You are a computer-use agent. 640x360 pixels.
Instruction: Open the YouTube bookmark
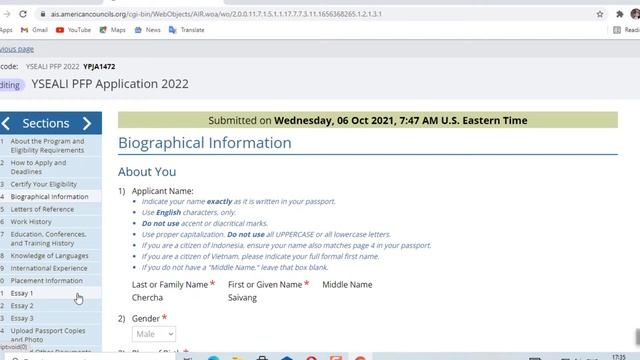(73, 30)
